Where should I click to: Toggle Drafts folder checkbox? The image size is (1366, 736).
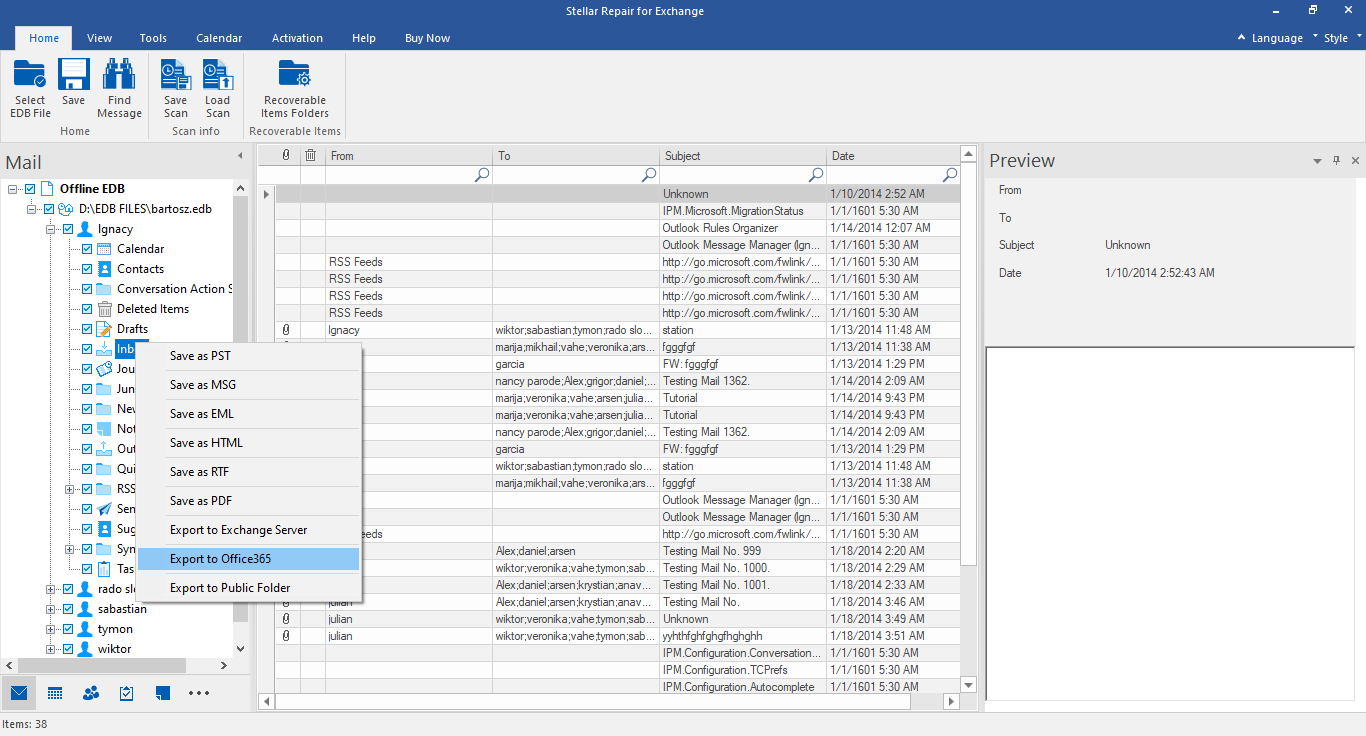click(x=87, y=329)
